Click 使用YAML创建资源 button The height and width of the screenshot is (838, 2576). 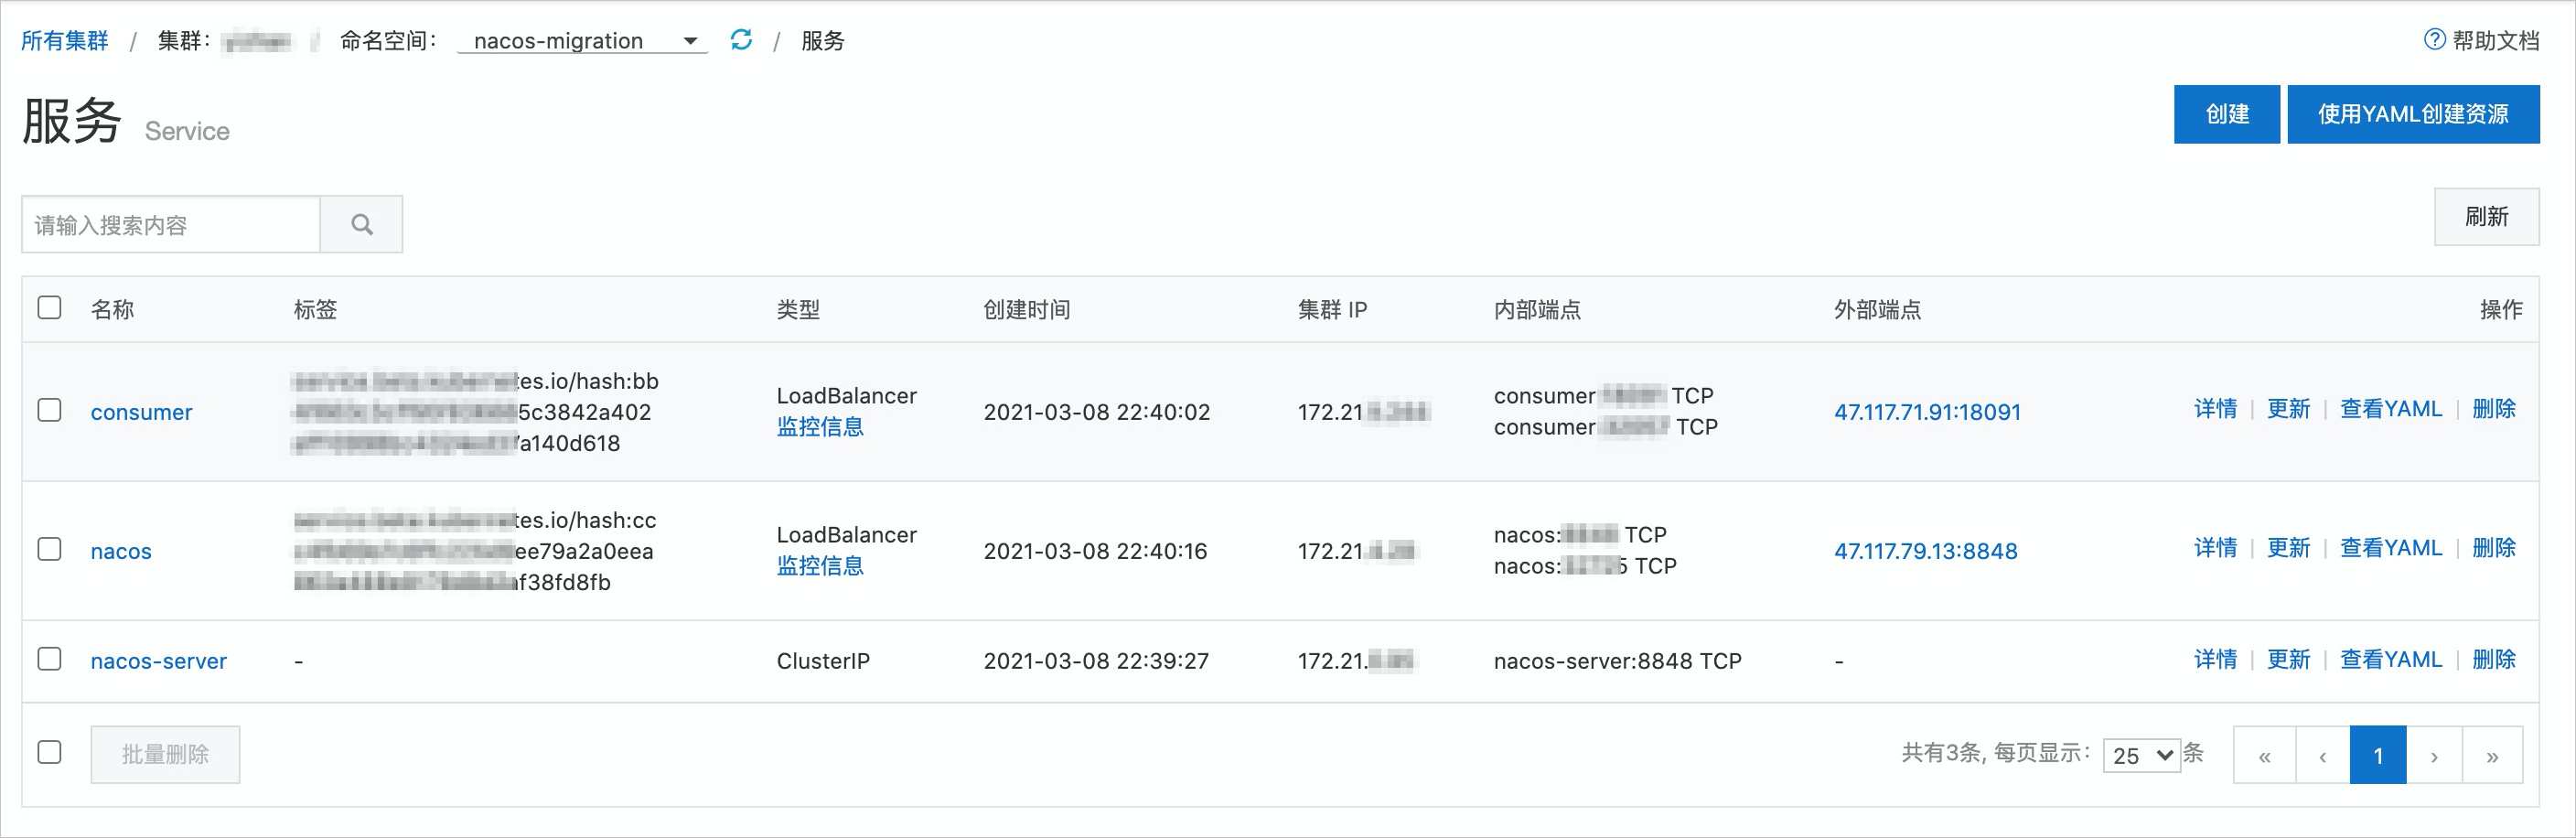(x=2413, y=114)
